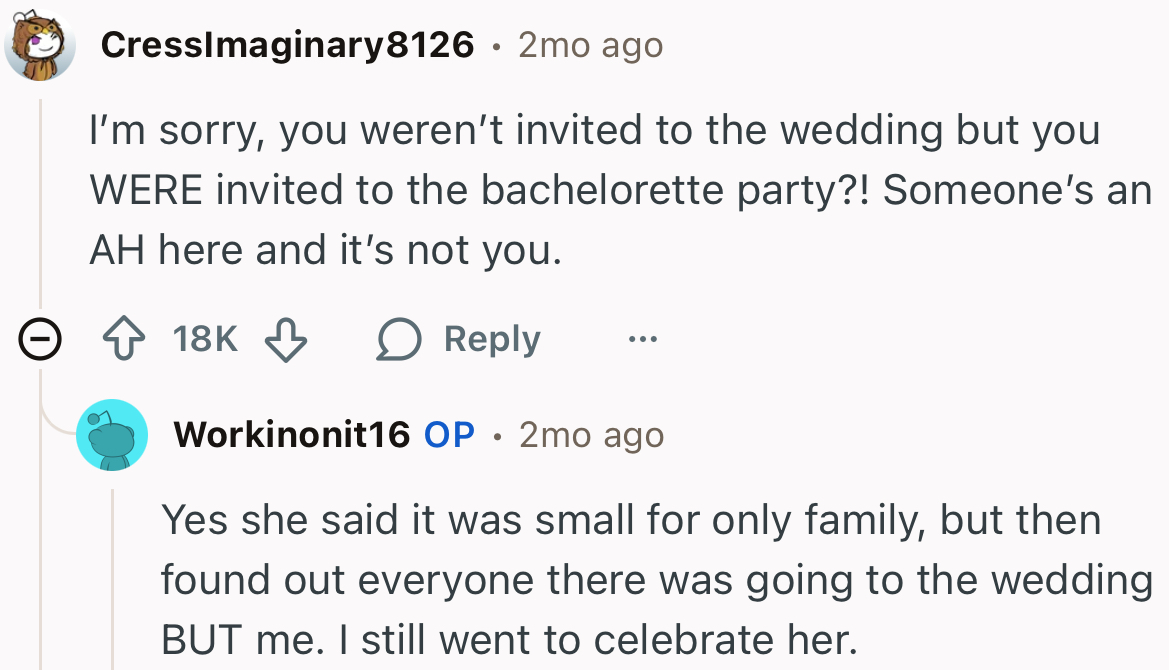Open CressImaginary8126's user profile

pos(287,45)
